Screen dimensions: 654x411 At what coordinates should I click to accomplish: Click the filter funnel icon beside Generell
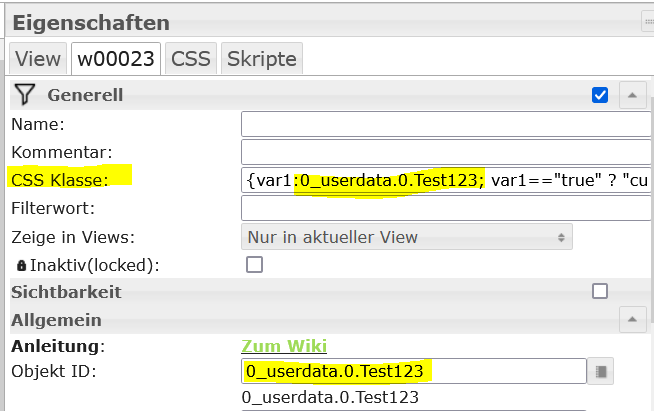click(26, 96)
